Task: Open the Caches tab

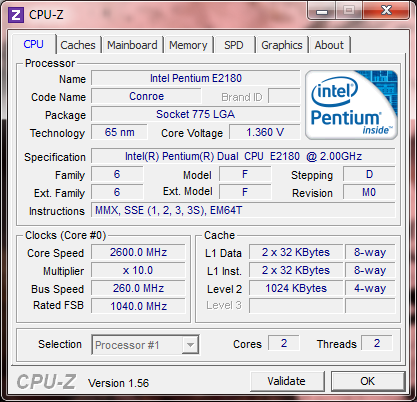Action: tap(78, 45)
